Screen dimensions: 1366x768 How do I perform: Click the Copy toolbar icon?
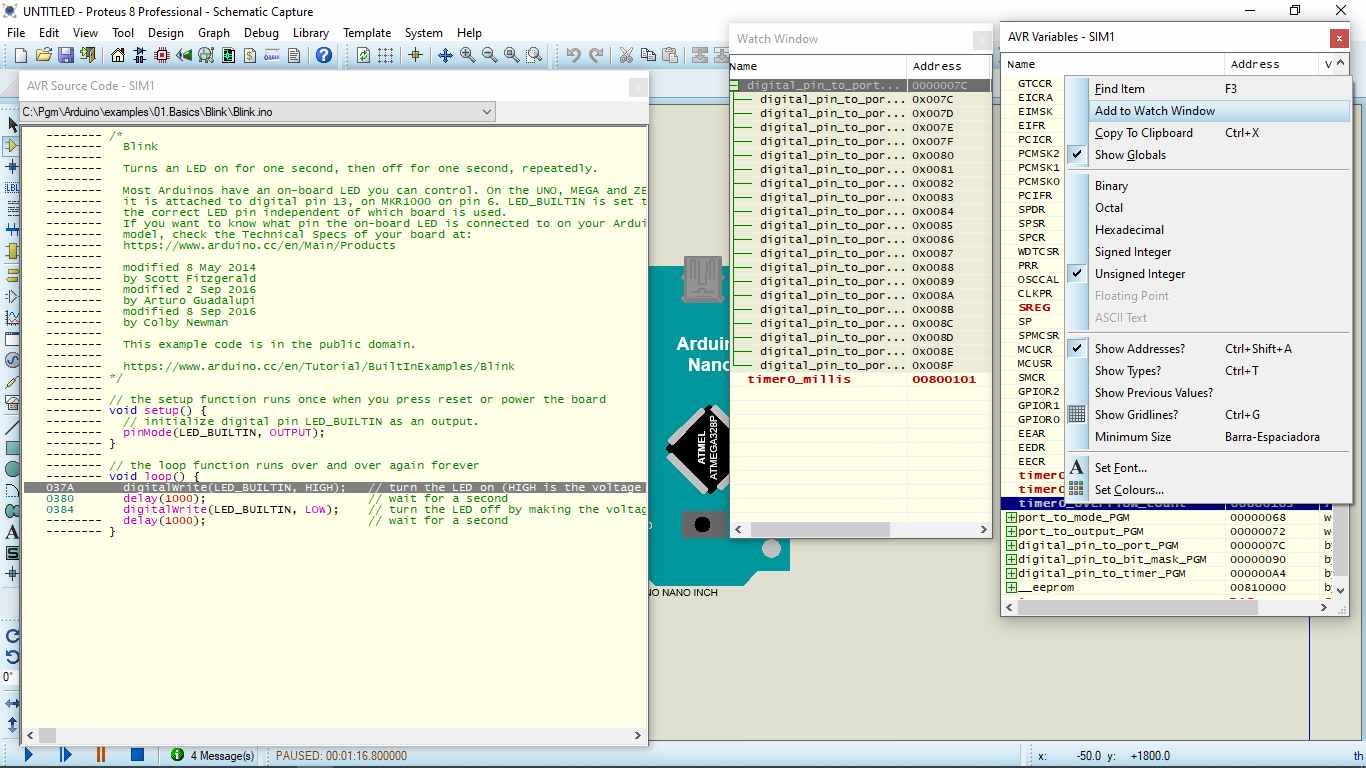(x=648, y=55)
